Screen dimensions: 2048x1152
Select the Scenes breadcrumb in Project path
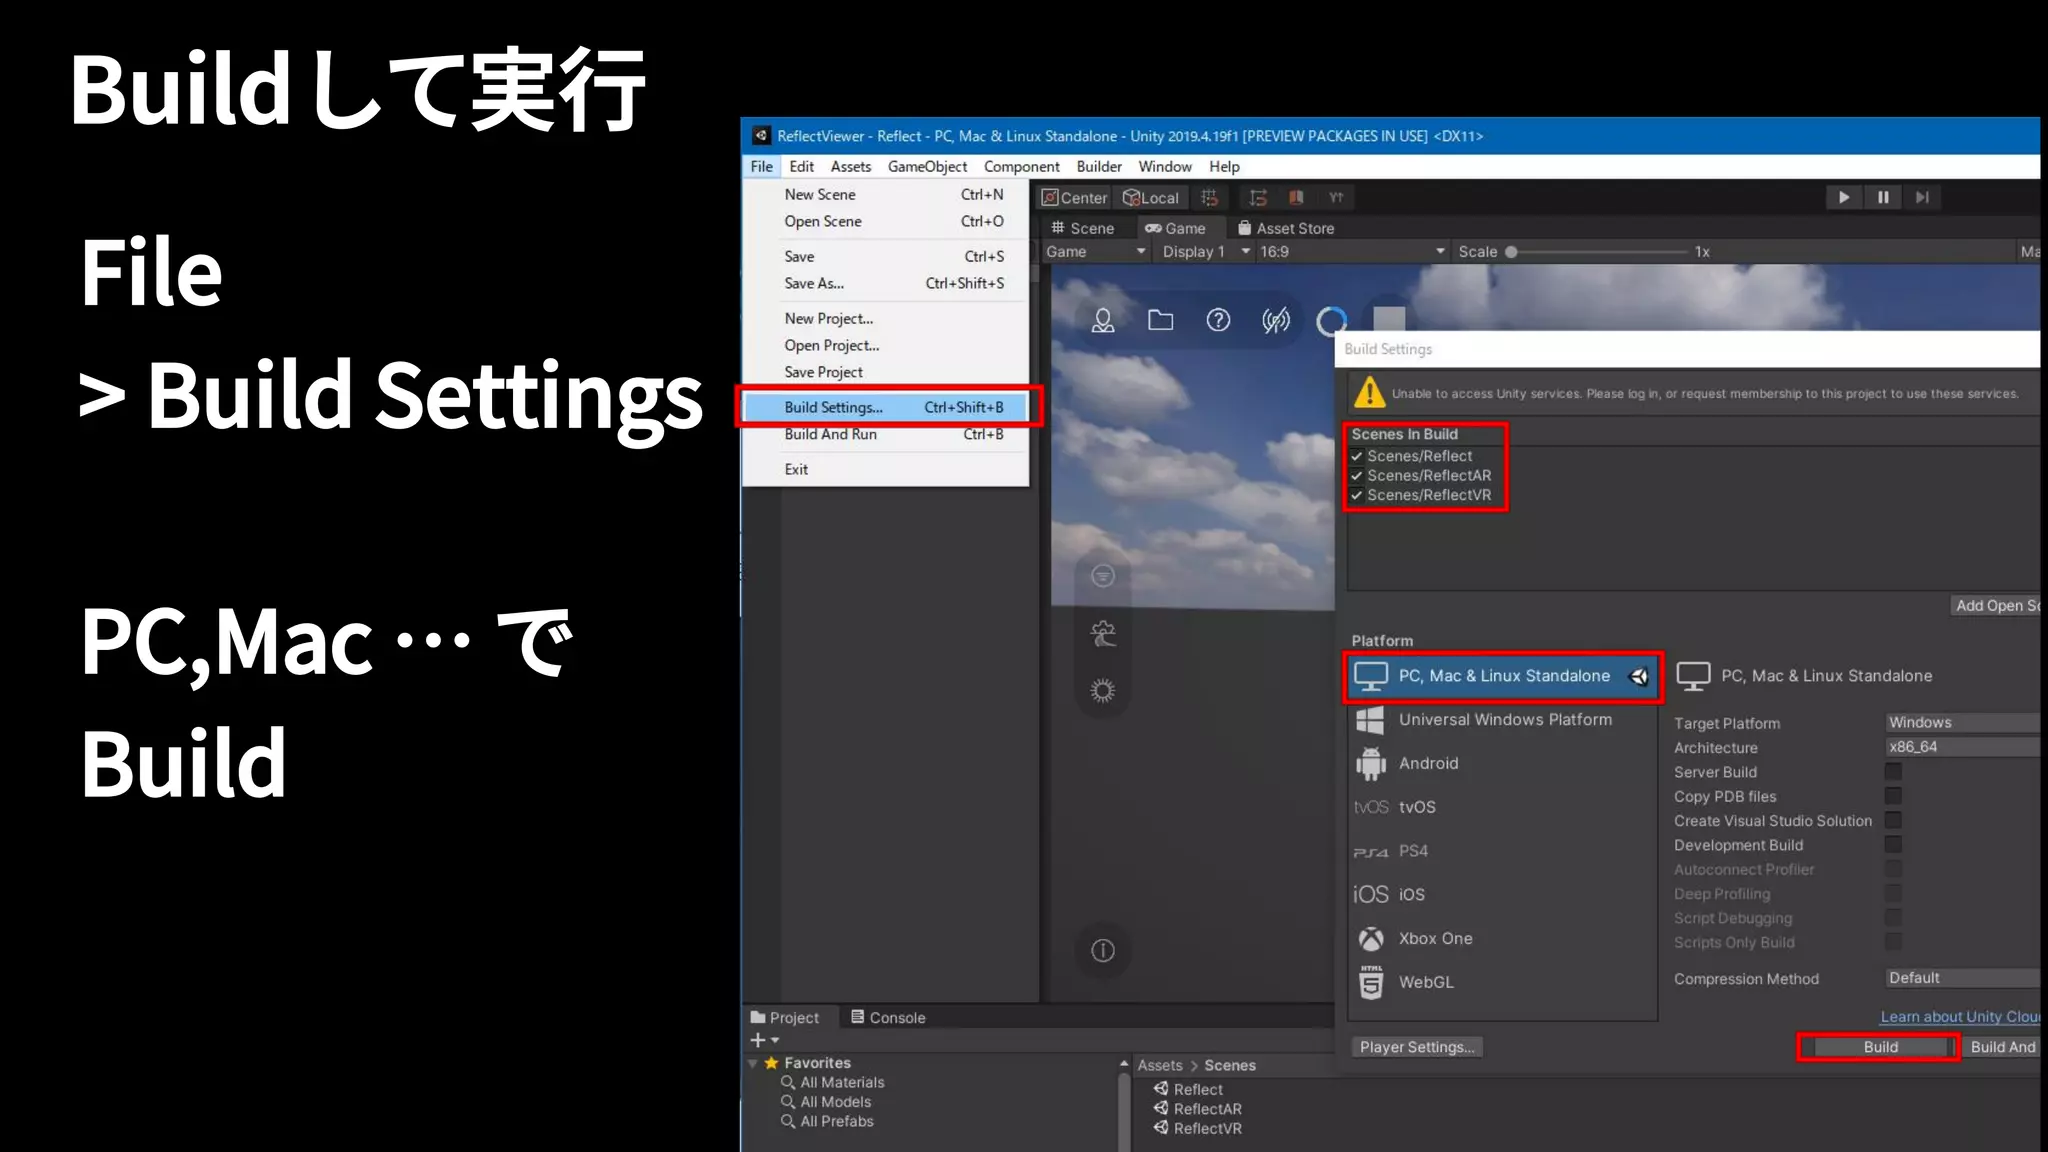click(1230, 1066)
